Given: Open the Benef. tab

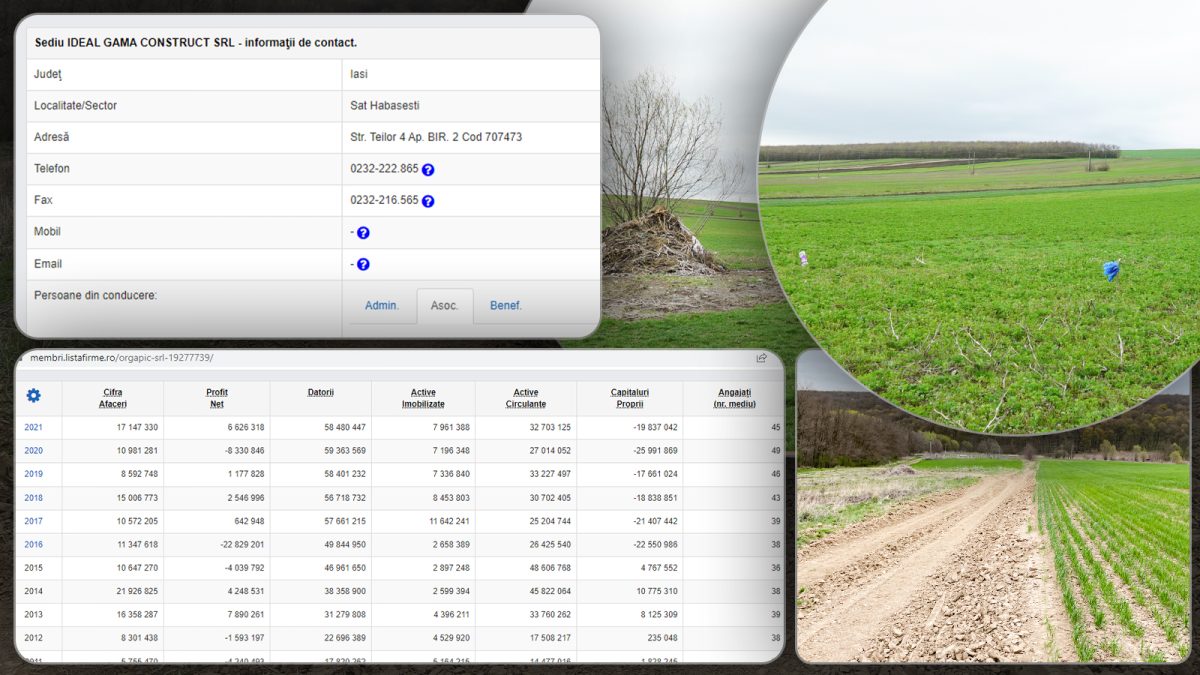Looking at the screenshot, I should coord(505,306).
